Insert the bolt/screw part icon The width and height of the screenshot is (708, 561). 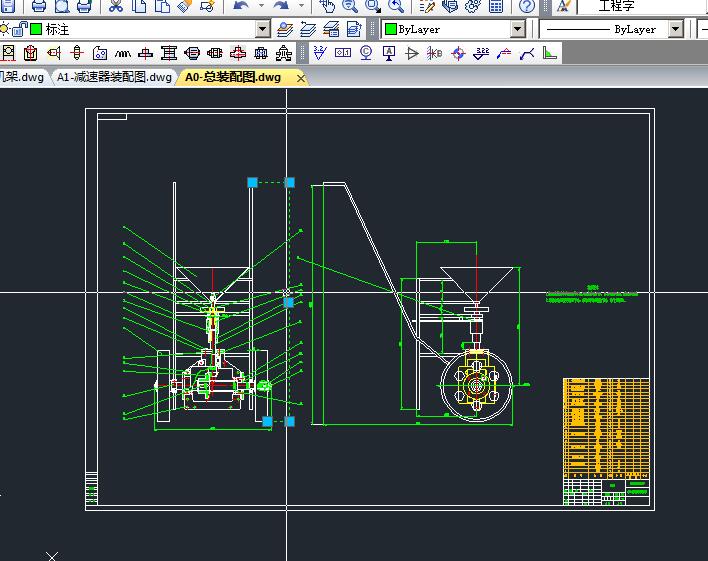click(x=54, y=53)
